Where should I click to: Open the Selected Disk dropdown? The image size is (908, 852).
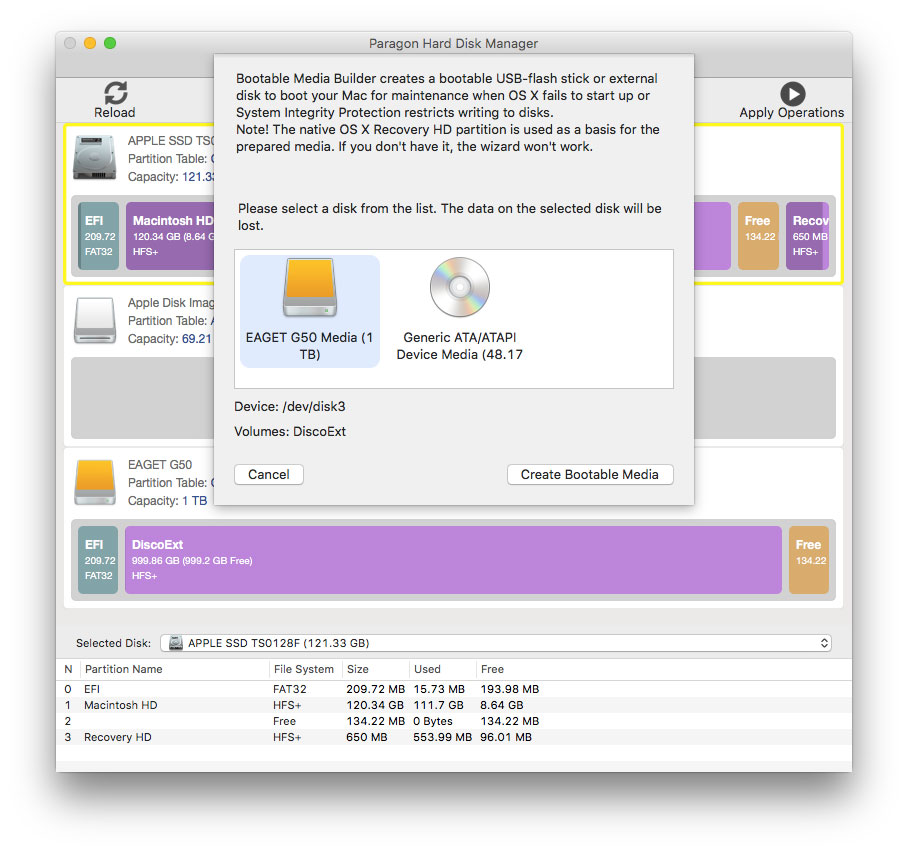pyautogui.click(x=496, y=643)
